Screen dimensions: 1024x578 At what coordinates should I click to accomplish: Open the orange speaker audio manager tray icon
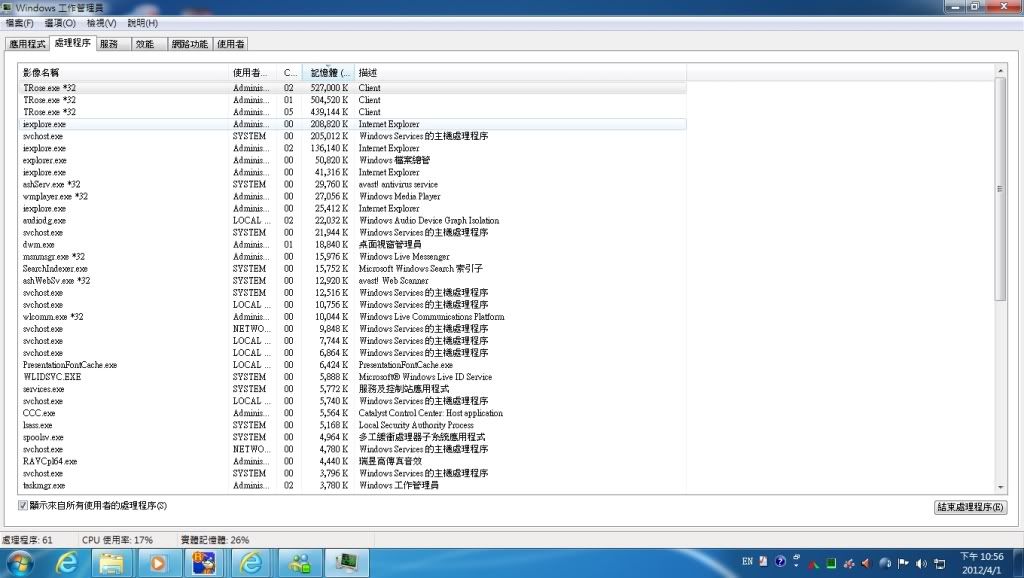click(866, 563)
